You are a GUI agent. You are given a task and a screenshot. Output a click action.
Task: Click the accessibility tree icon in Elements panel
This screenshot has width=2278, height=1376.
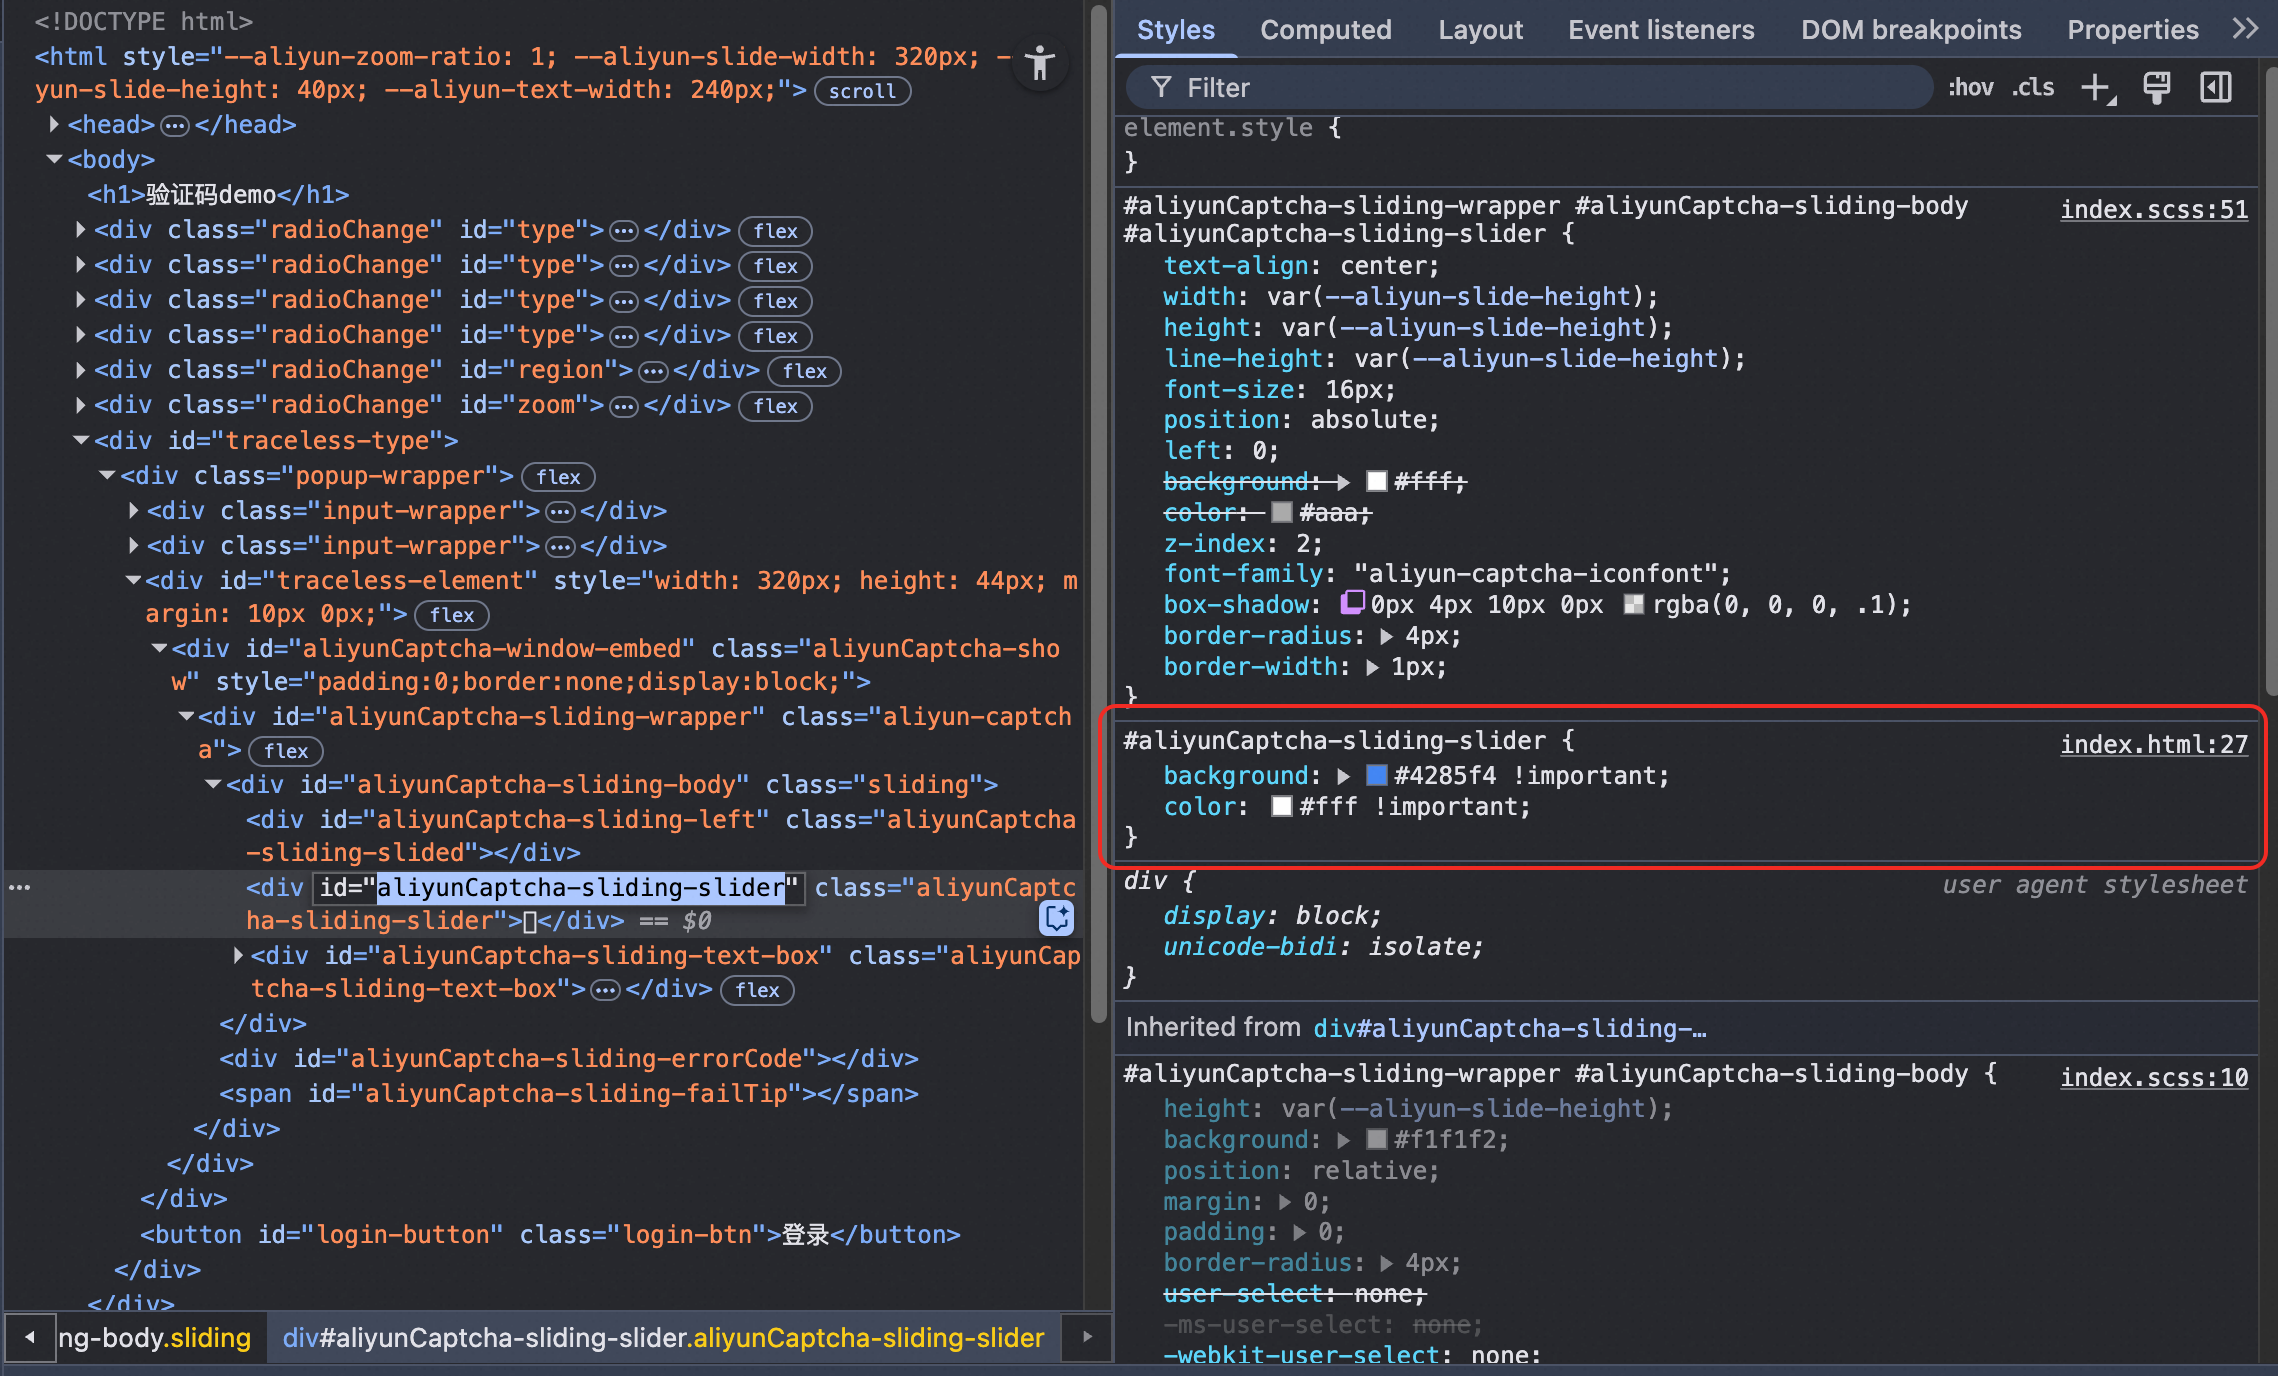(x=1040, y=64)
